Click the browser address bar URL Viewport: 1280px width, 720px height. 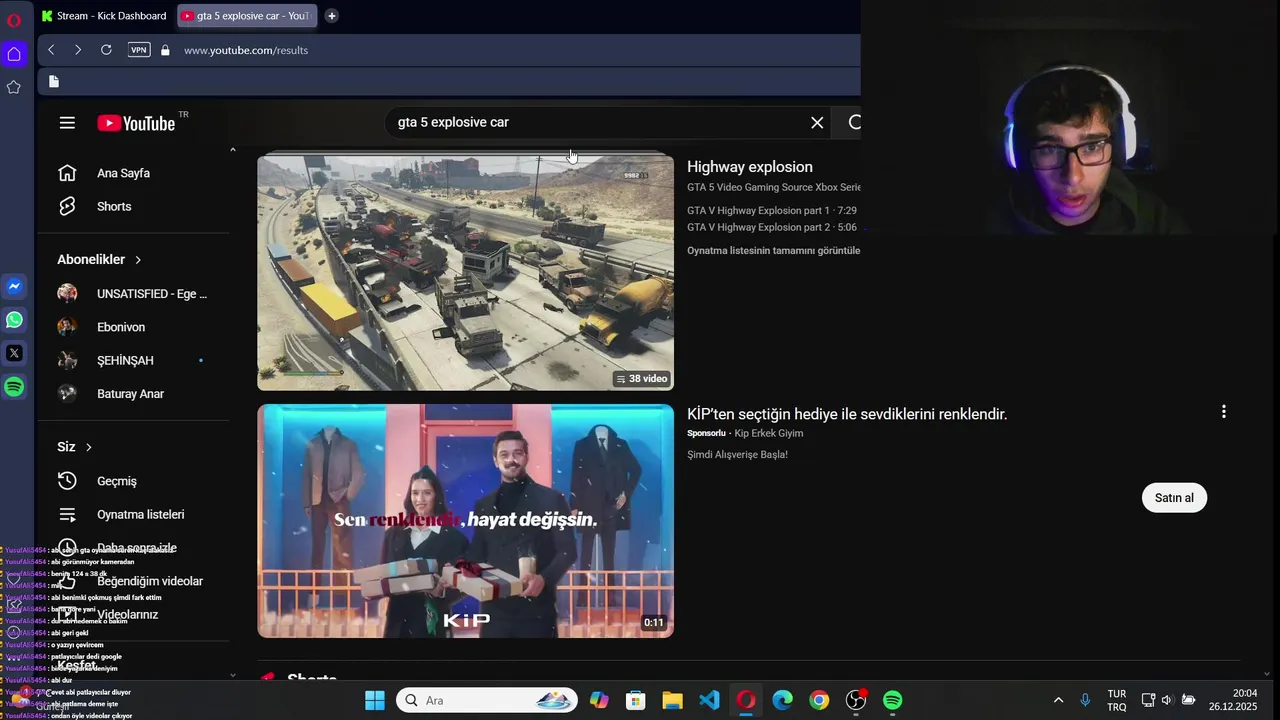click(246, 50)
